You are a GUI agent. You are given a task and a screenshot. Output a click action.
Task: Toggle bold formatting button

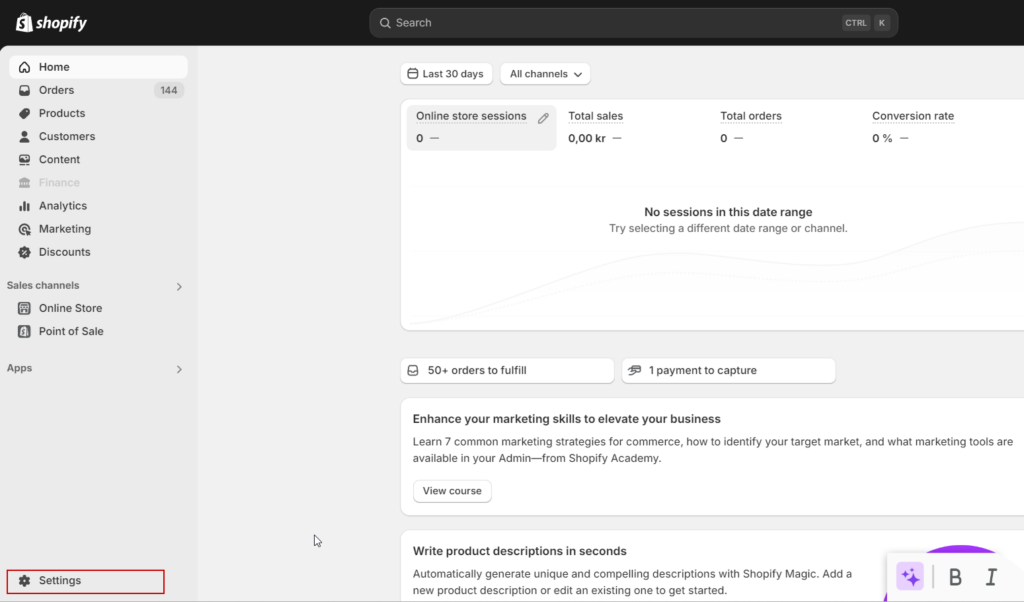(x=955, y=577)
